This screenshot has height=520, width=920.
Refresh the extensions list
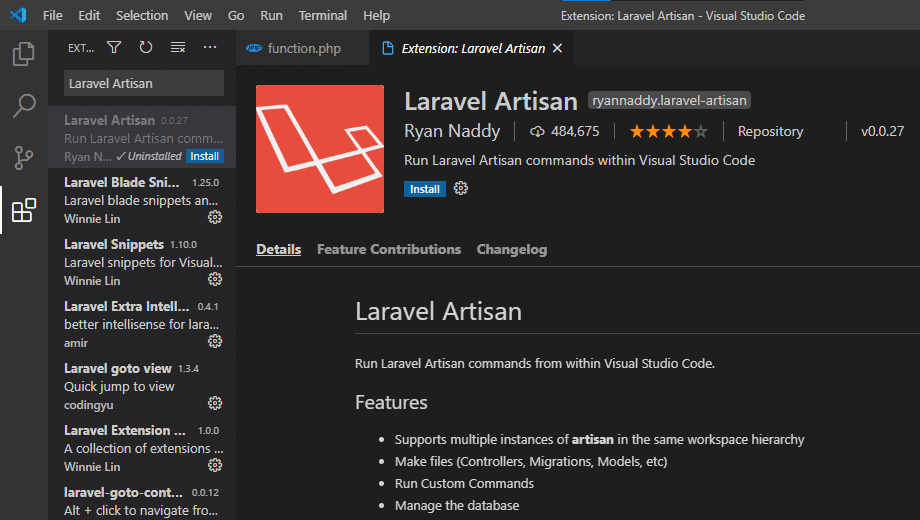click(x=146, y=47)
